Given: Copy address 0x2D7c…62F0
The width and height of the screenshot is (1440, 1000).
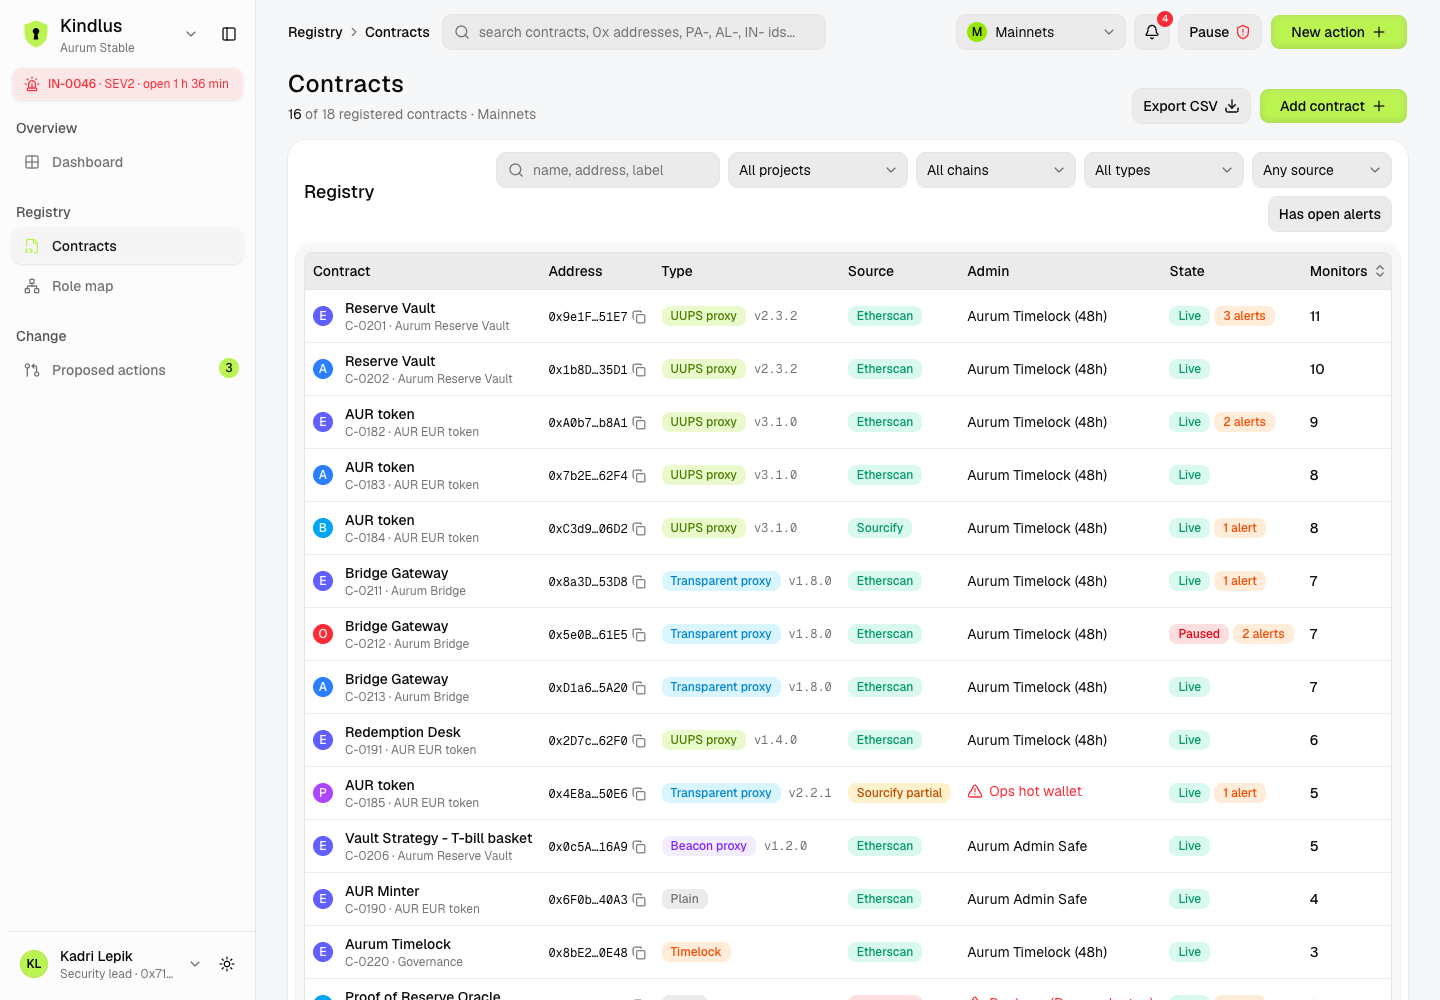Looking at the screenshot, I should [x=639, y=741].
